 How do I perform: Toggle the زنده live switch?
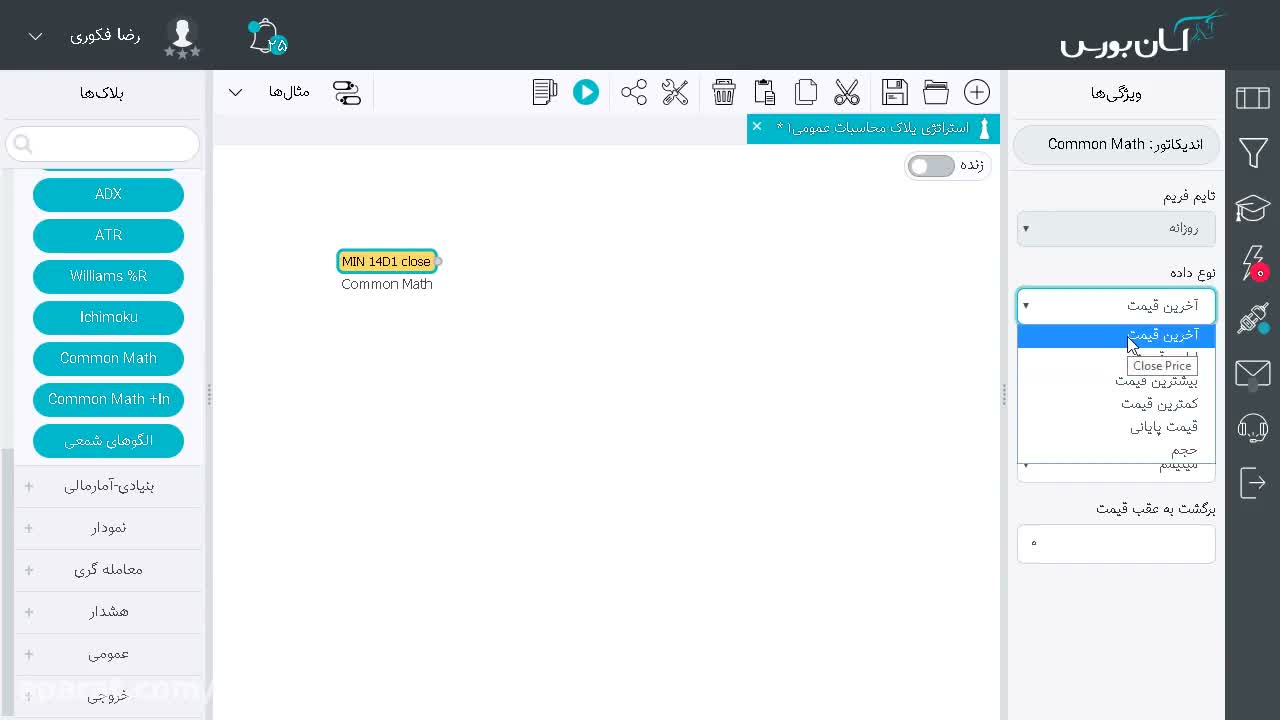[x=932, y=166]
